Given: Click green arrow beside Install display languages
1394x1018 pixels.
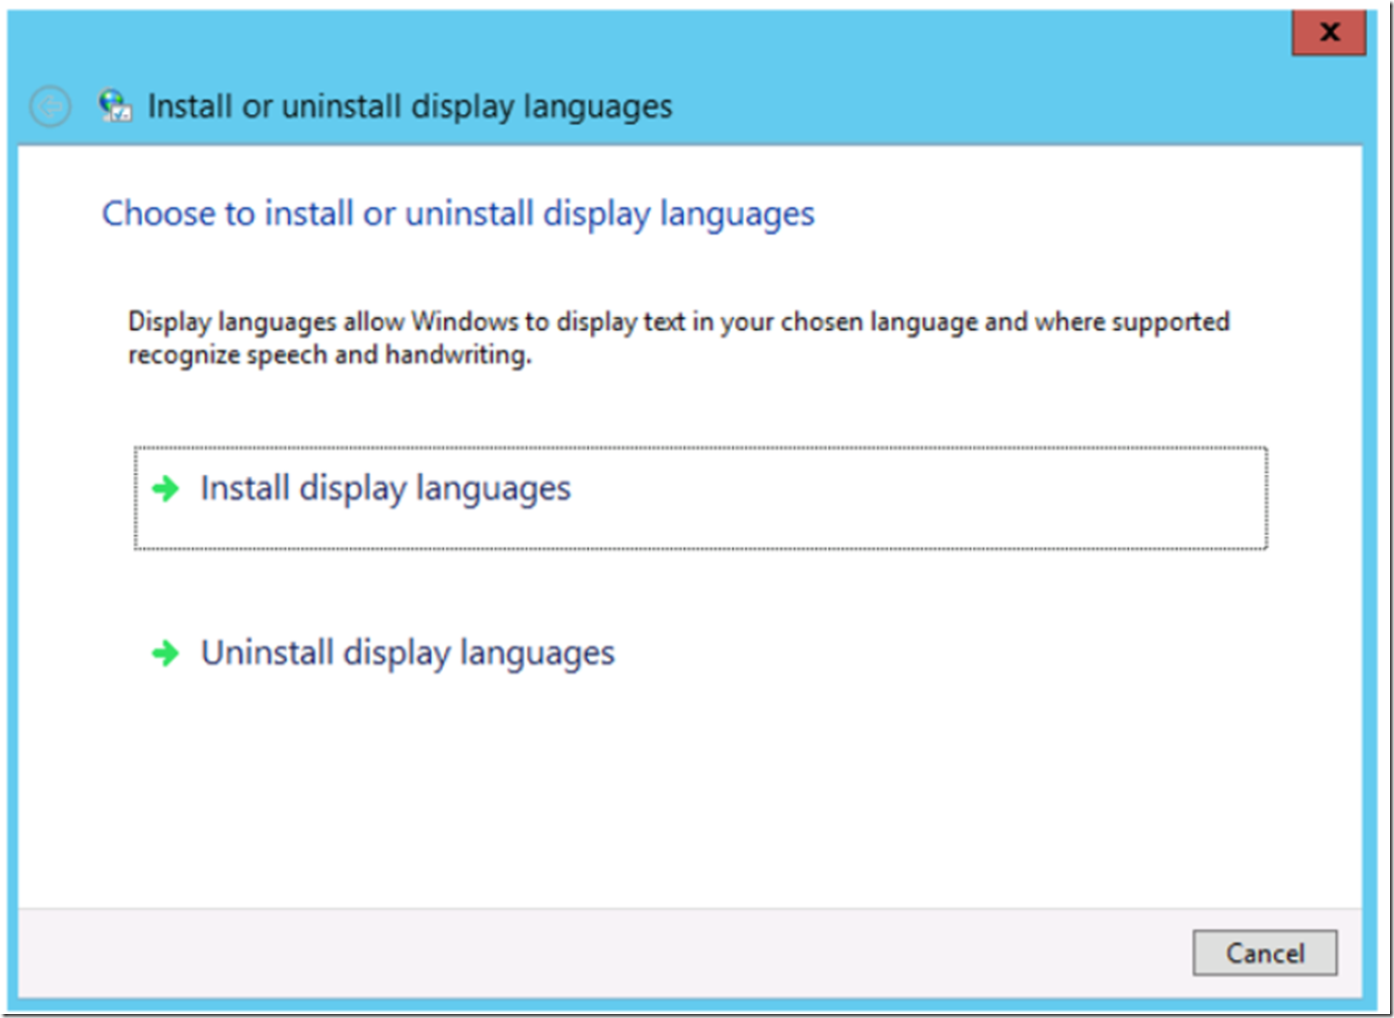Looking at the screenshot, I should (x=166, y=489).
